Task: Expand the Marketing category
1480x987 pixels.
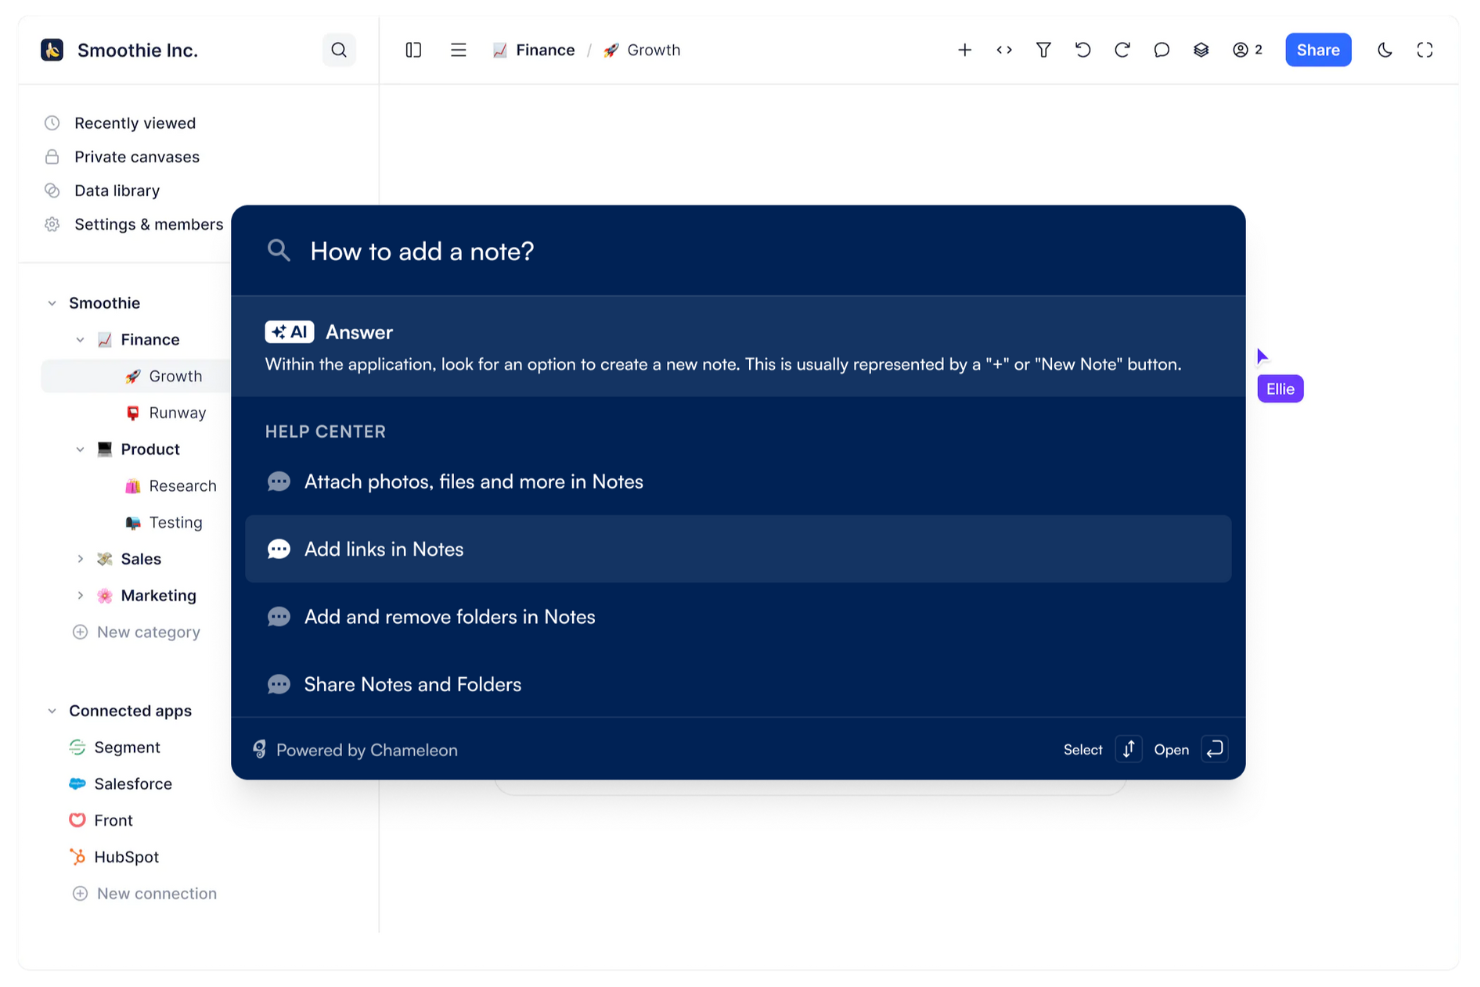Action: point(81,595)
